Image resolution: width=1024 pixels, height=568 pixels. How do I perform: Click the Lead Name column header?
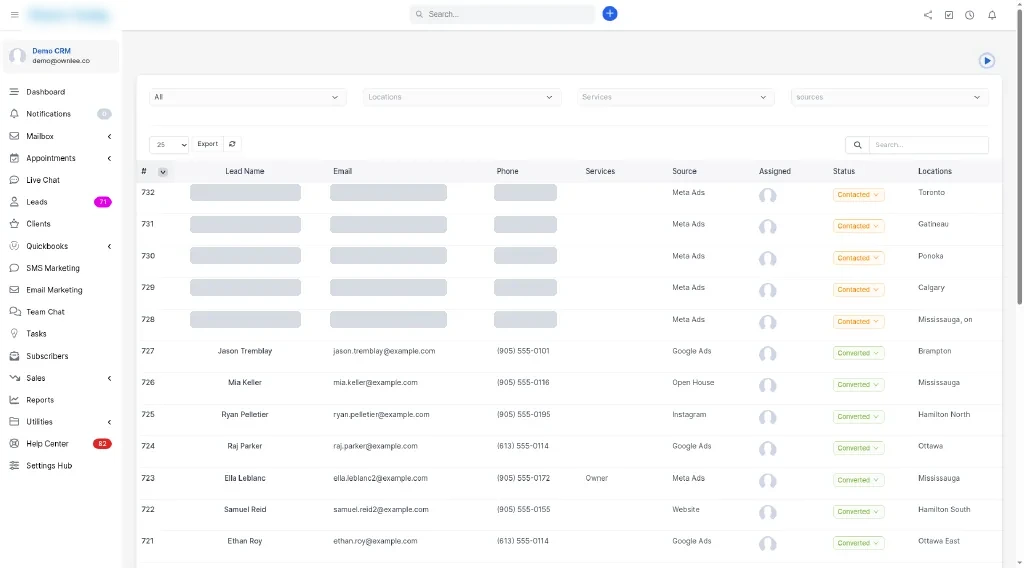click(245, 171)
